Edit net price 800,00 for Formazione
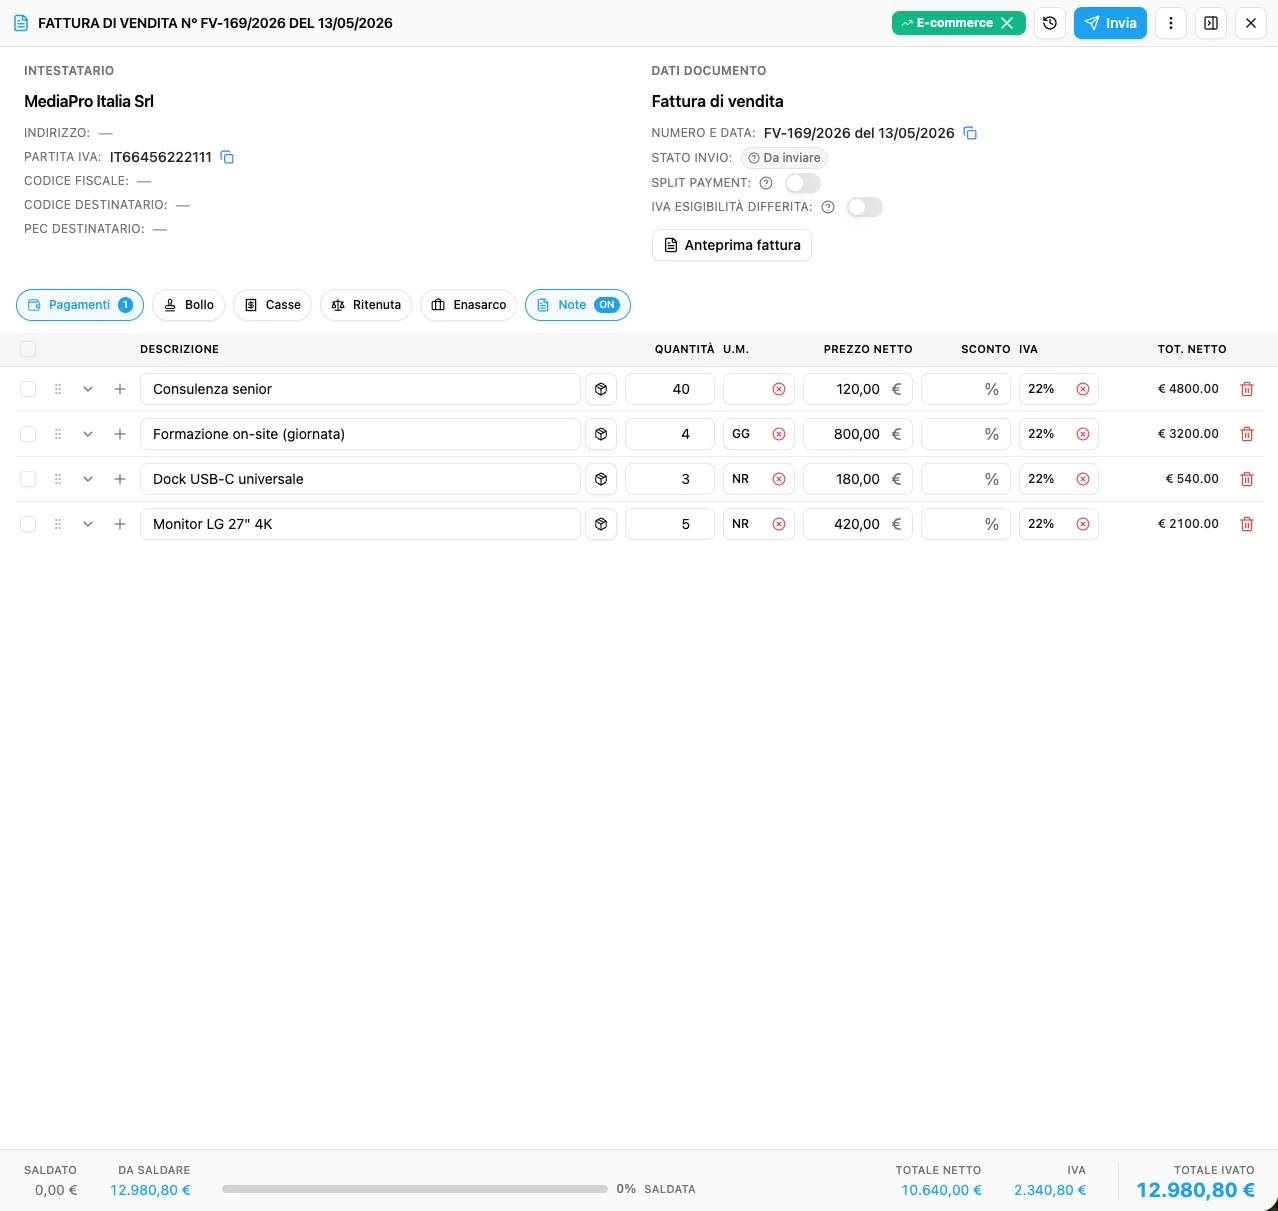The height and width of the screenshot is (1211, 1278). (858, 434)
